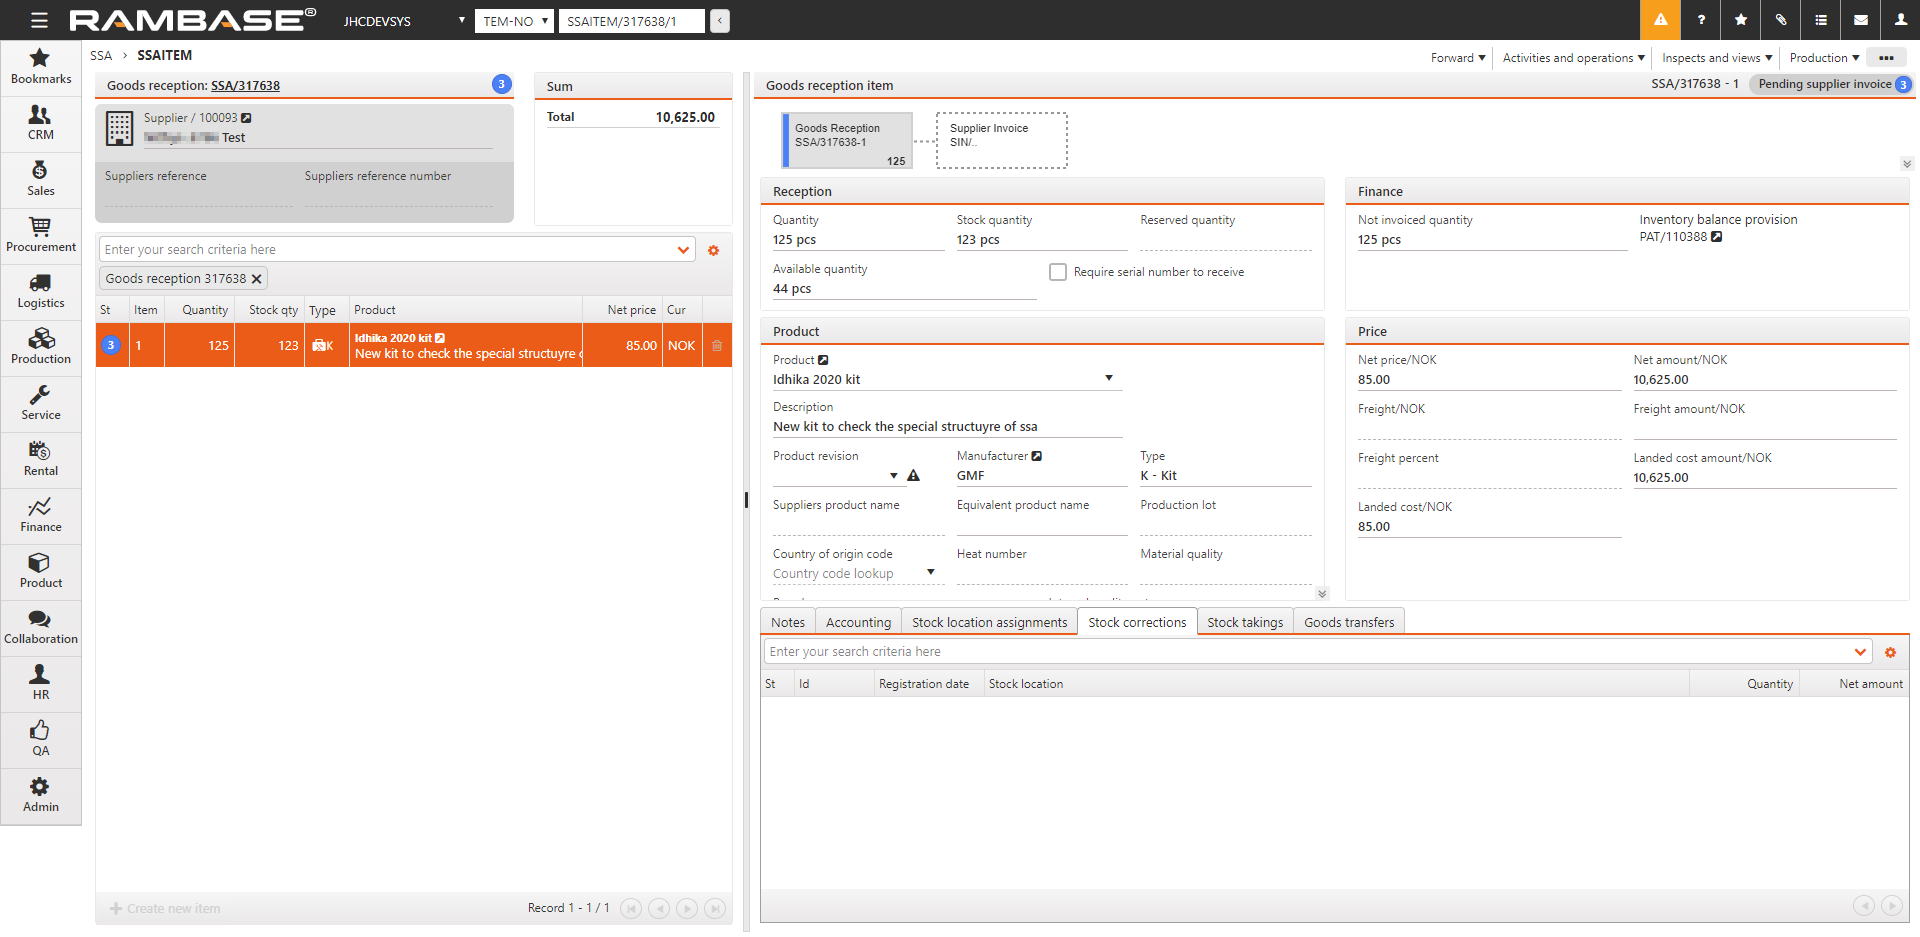Viewport: 1920px width, 937px height.
Task: Click Create new item button
Action: (x=166, y=908)
